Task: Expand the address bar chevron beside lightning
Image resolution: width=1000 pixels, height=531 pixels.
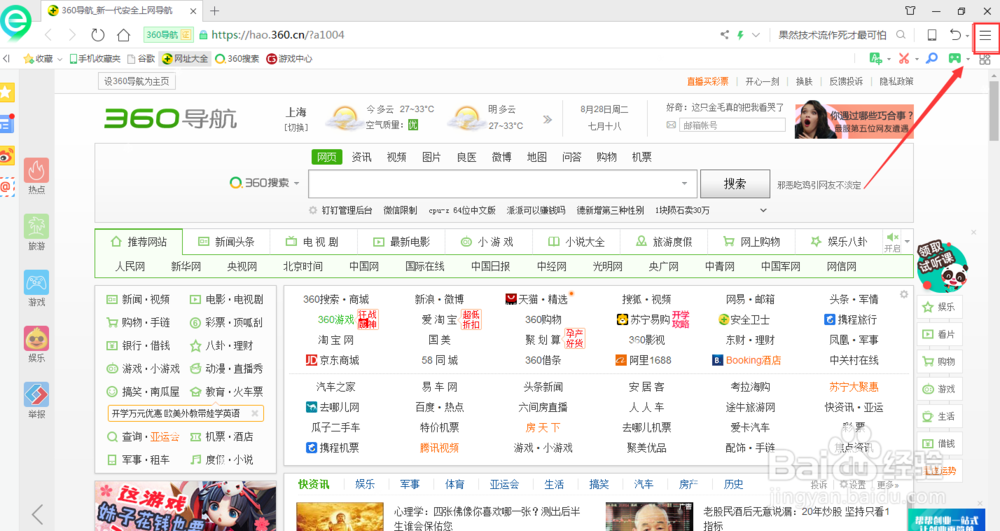Action: (x=756, y=34)
